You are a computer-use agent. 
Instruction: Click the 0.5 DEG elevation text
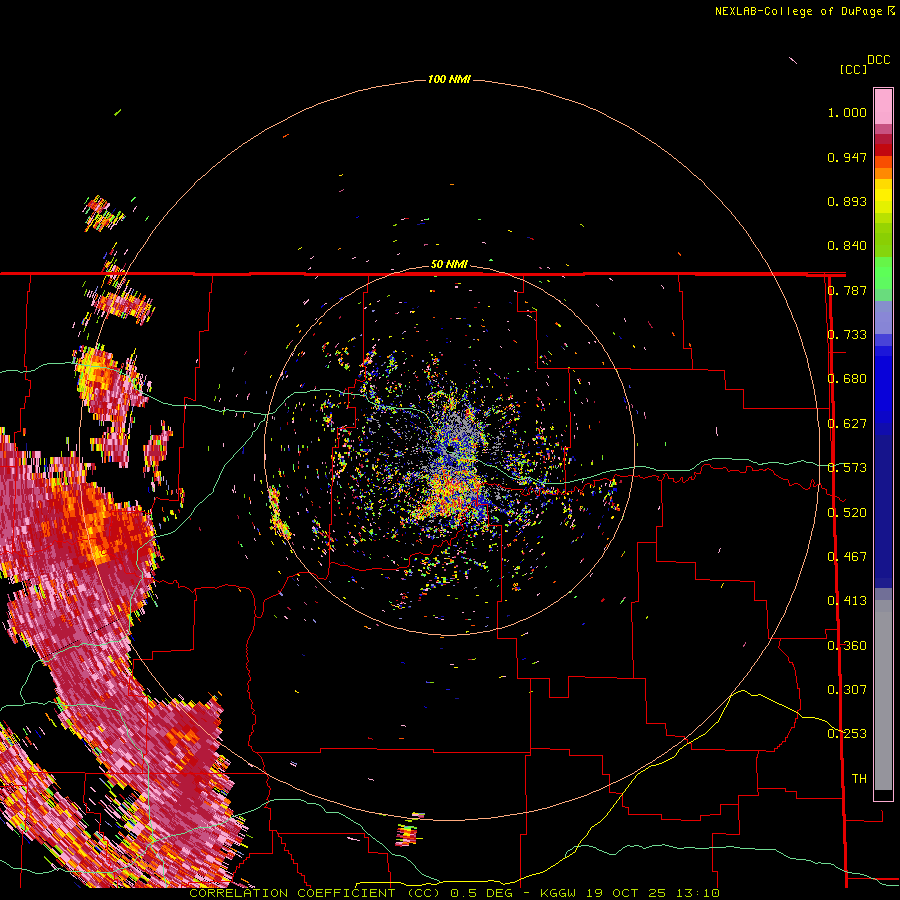[x=481, y=894]
